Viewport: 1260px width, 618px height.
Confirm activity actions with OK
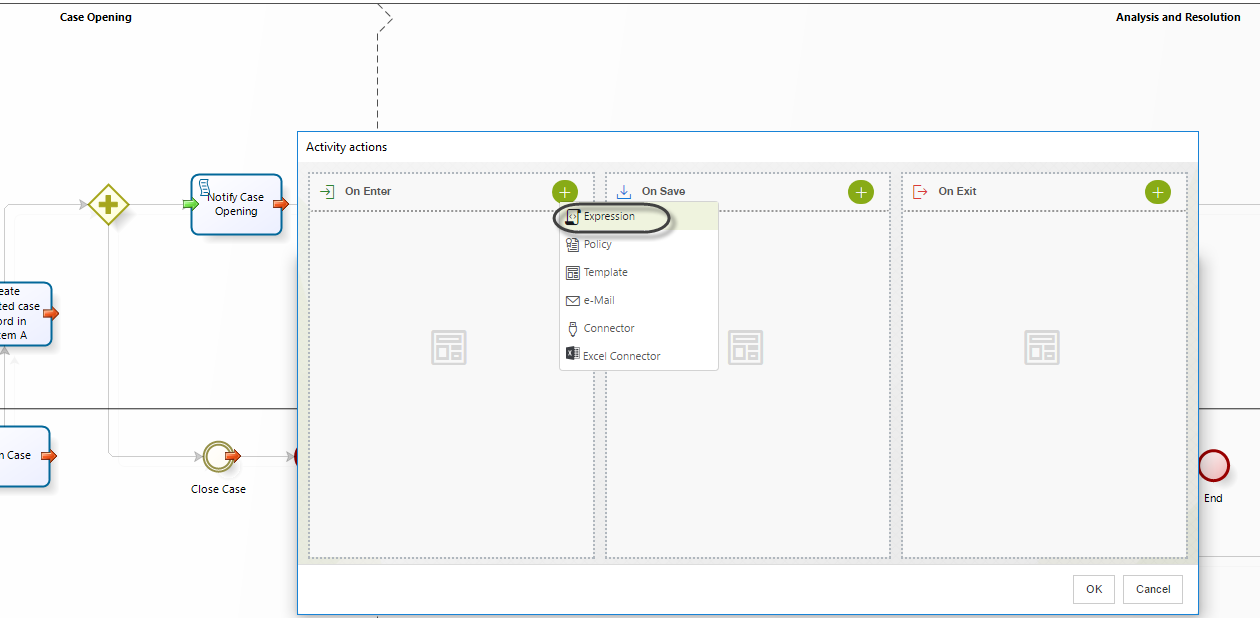1094,589
